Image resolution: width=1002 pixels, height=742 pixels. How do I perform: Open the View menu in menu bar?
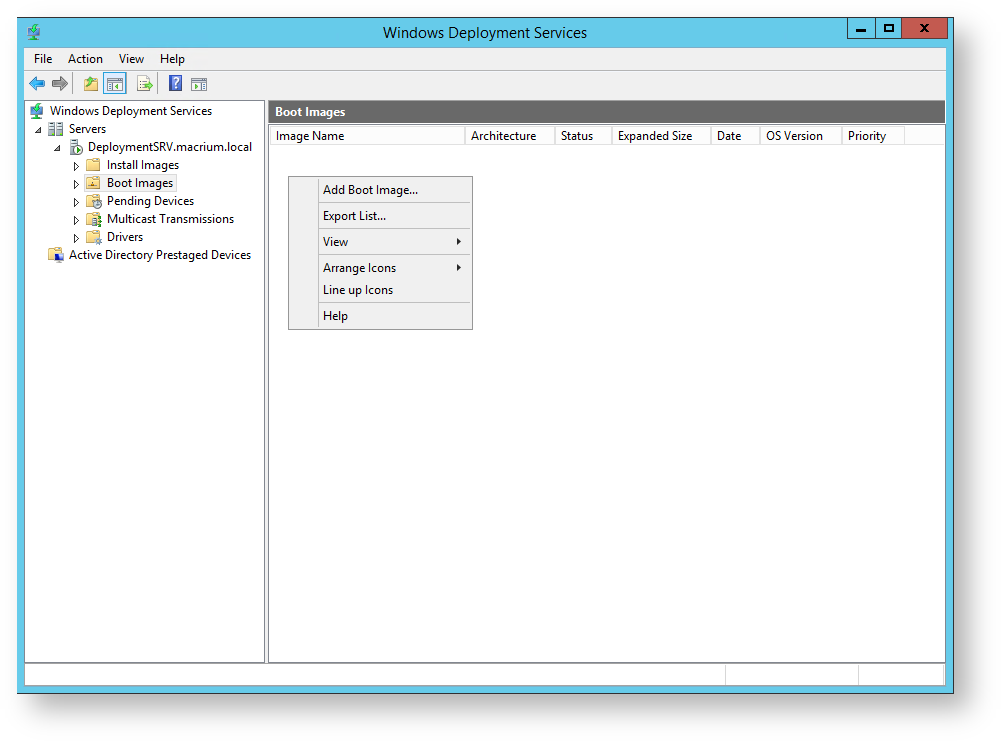[x=131, y=59]
